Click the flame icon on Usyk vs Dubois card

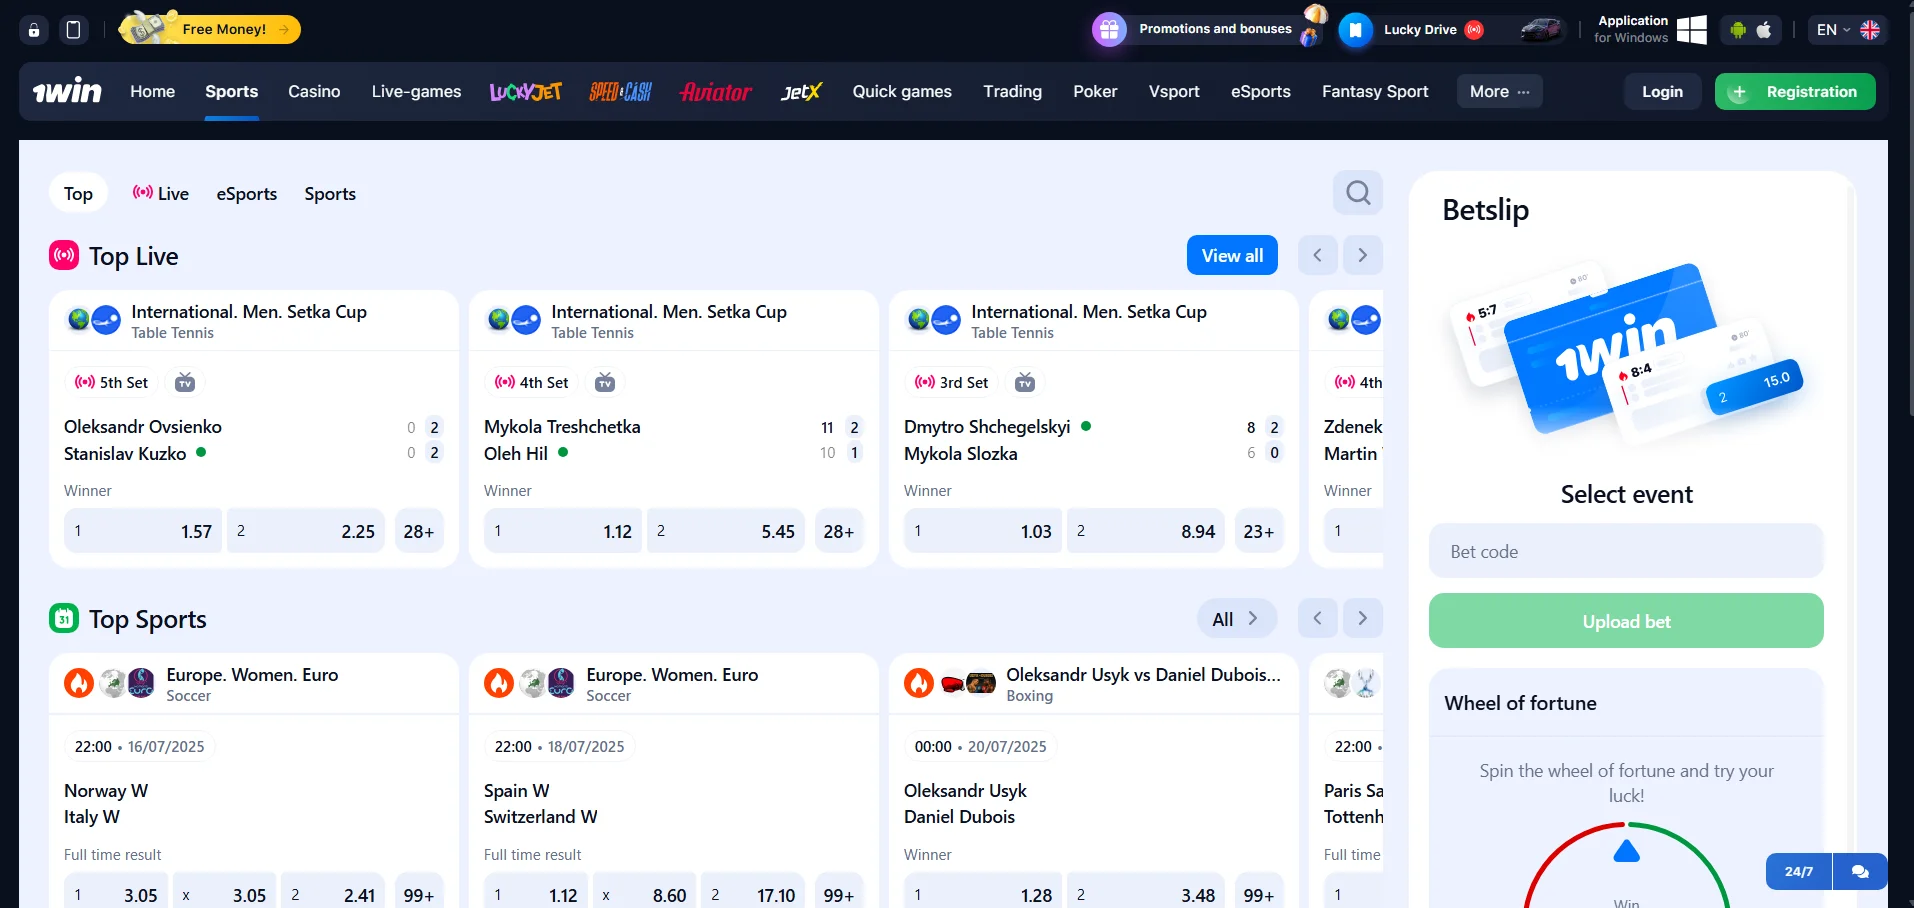pyautogui.click(x=919, y=683)
